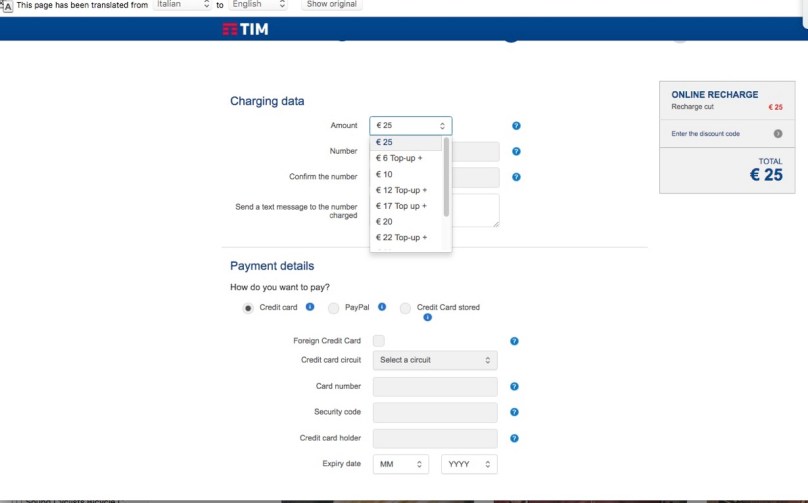The height and width of the screenshot is (503, 808).
Task: Select Credit card payment radio button
Action: pyautogui.click(x=248, y=308)
